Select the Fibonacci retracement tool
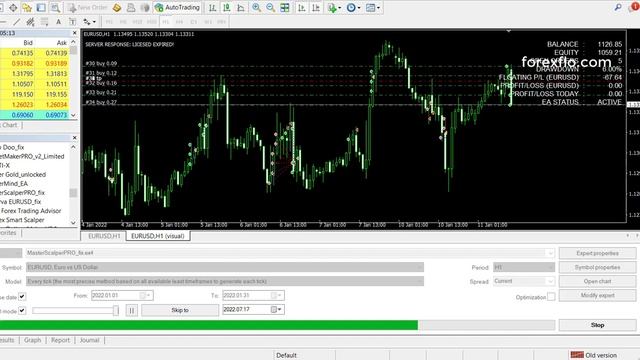The image size is (640, 360). (x=44, y=22)
